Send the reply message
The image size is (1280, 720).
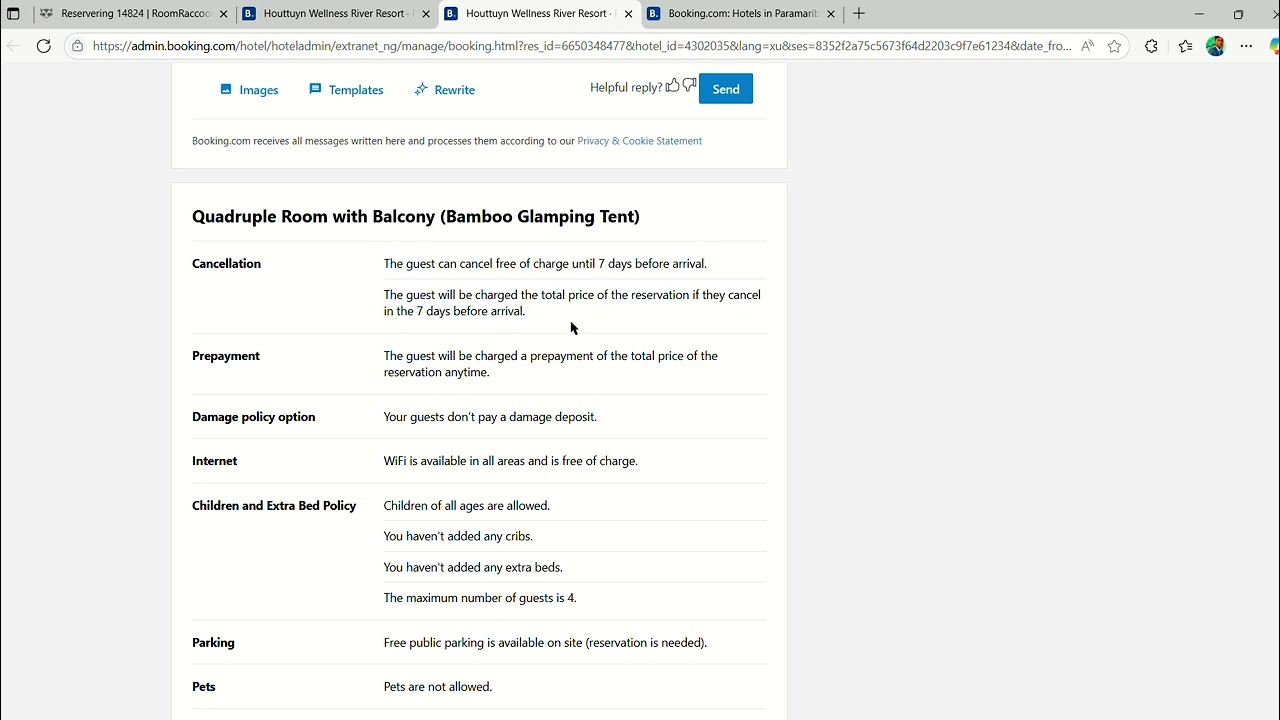[x=726, y=89]
